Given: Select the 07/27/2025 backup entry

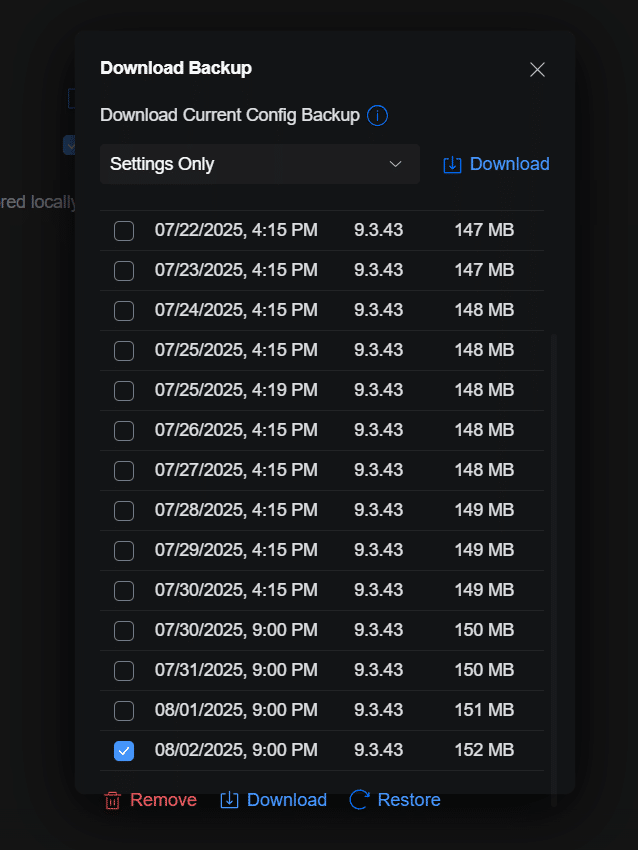Looking at the screenshot, I should tap(123, 470).
